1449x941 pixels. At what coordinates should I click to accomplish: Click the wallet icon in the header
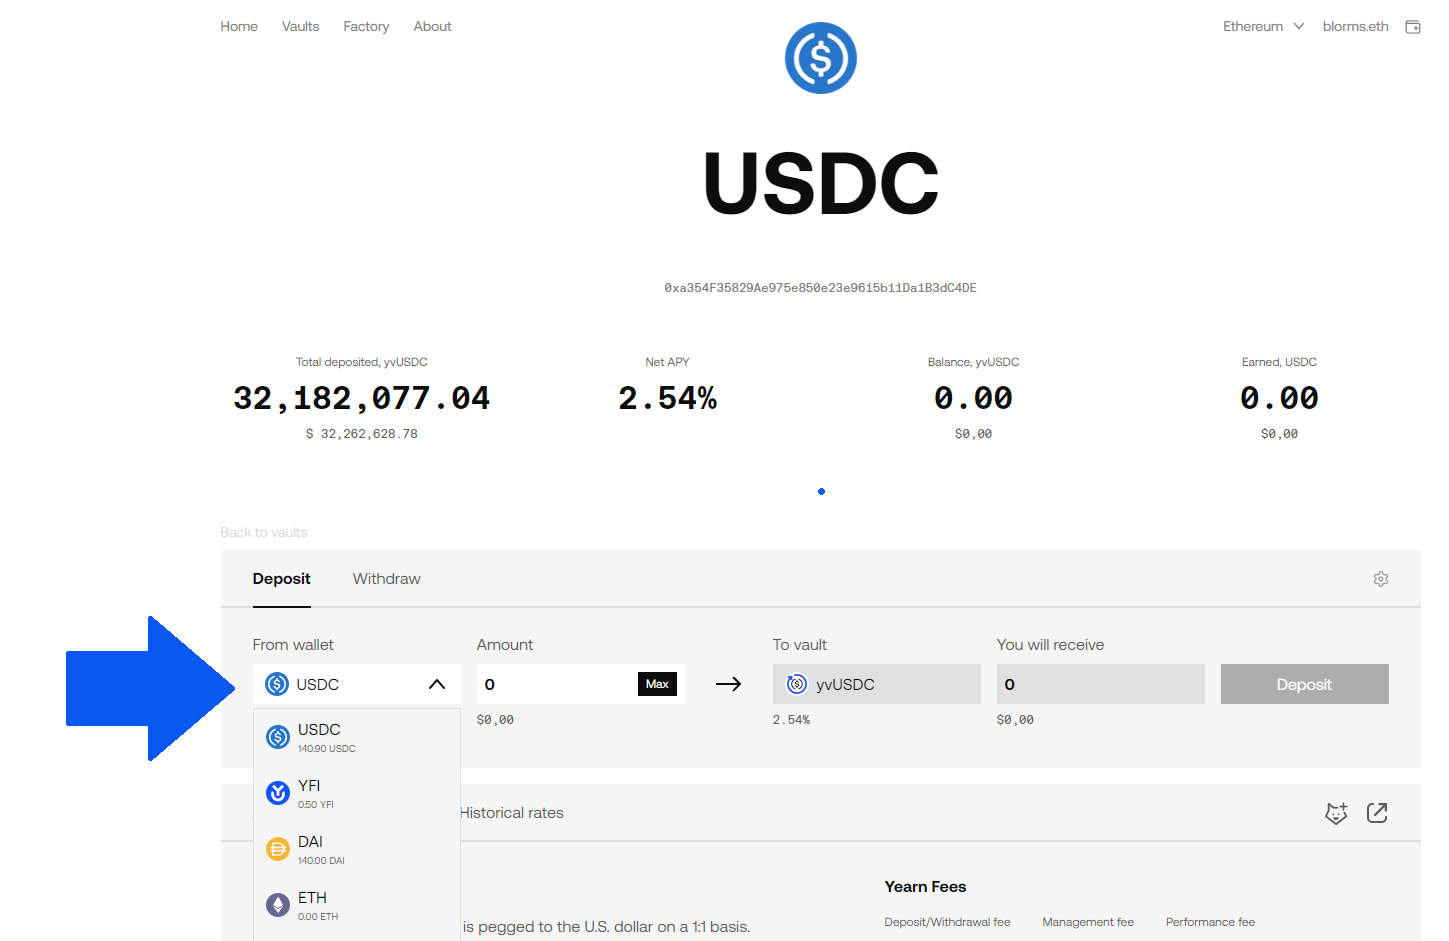1412,27
